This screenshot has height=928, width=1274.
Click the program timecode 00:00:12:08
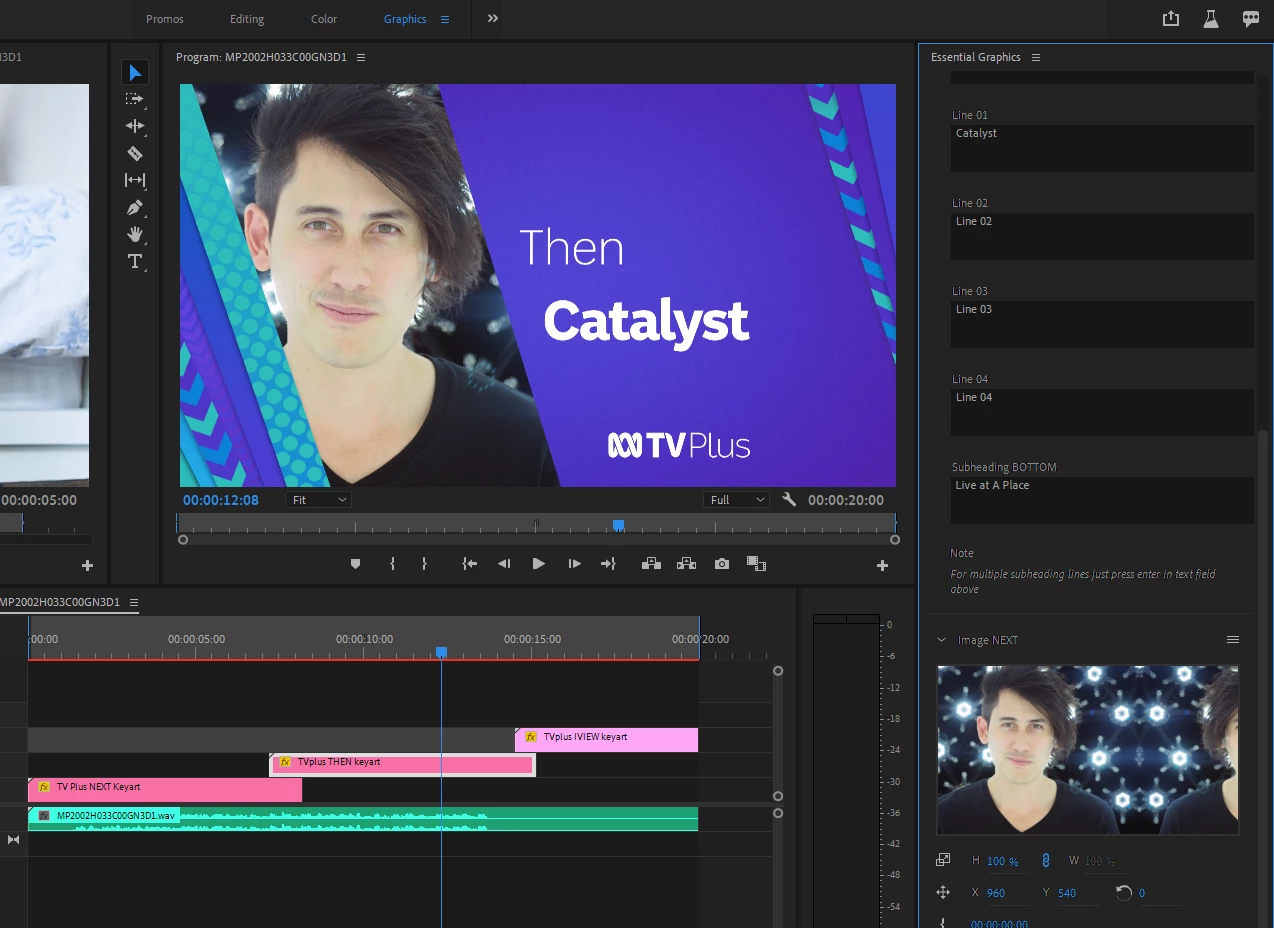click(x=221, y=500)
